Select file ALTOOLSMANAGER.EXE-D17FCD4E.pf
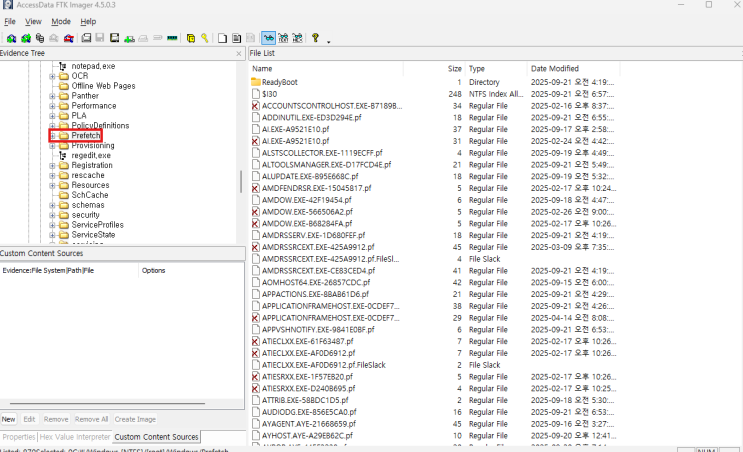This screenshot has width=743, height=452. pos(326,165)
